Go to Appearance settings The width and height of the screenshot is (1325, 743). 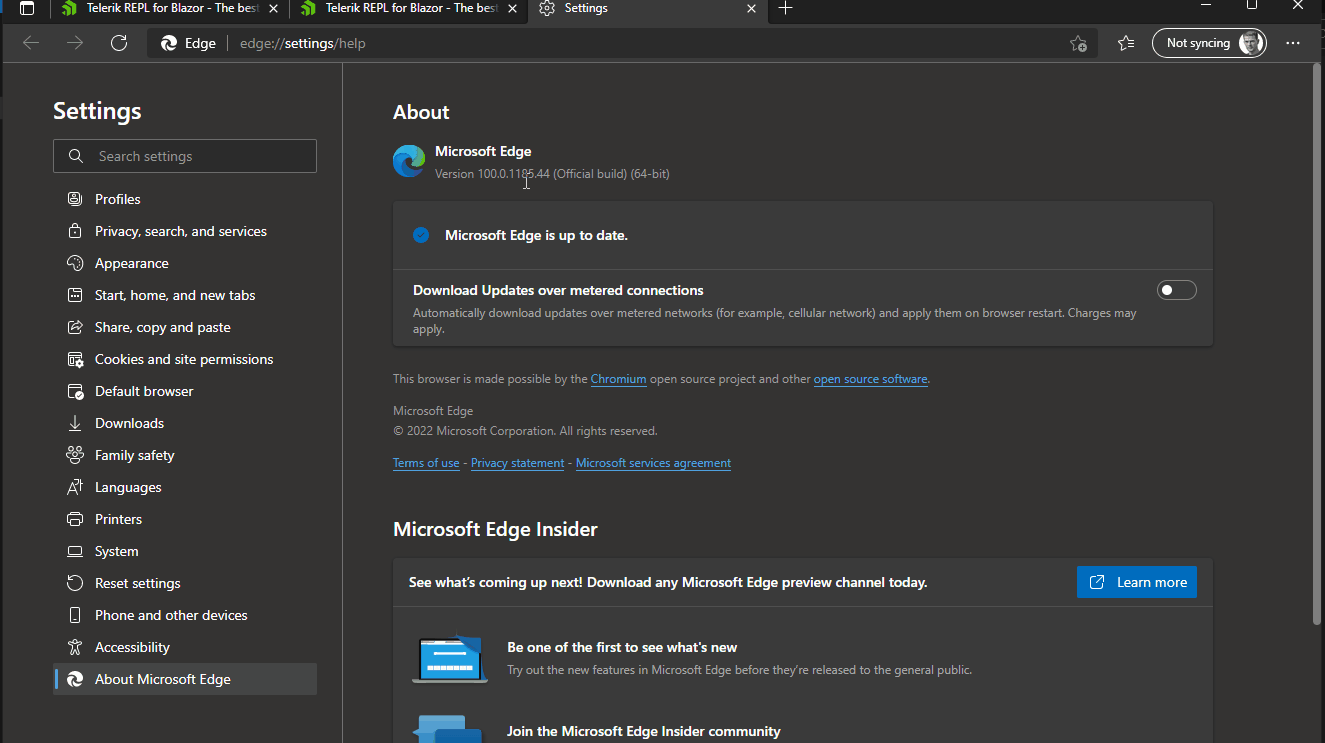131,263
